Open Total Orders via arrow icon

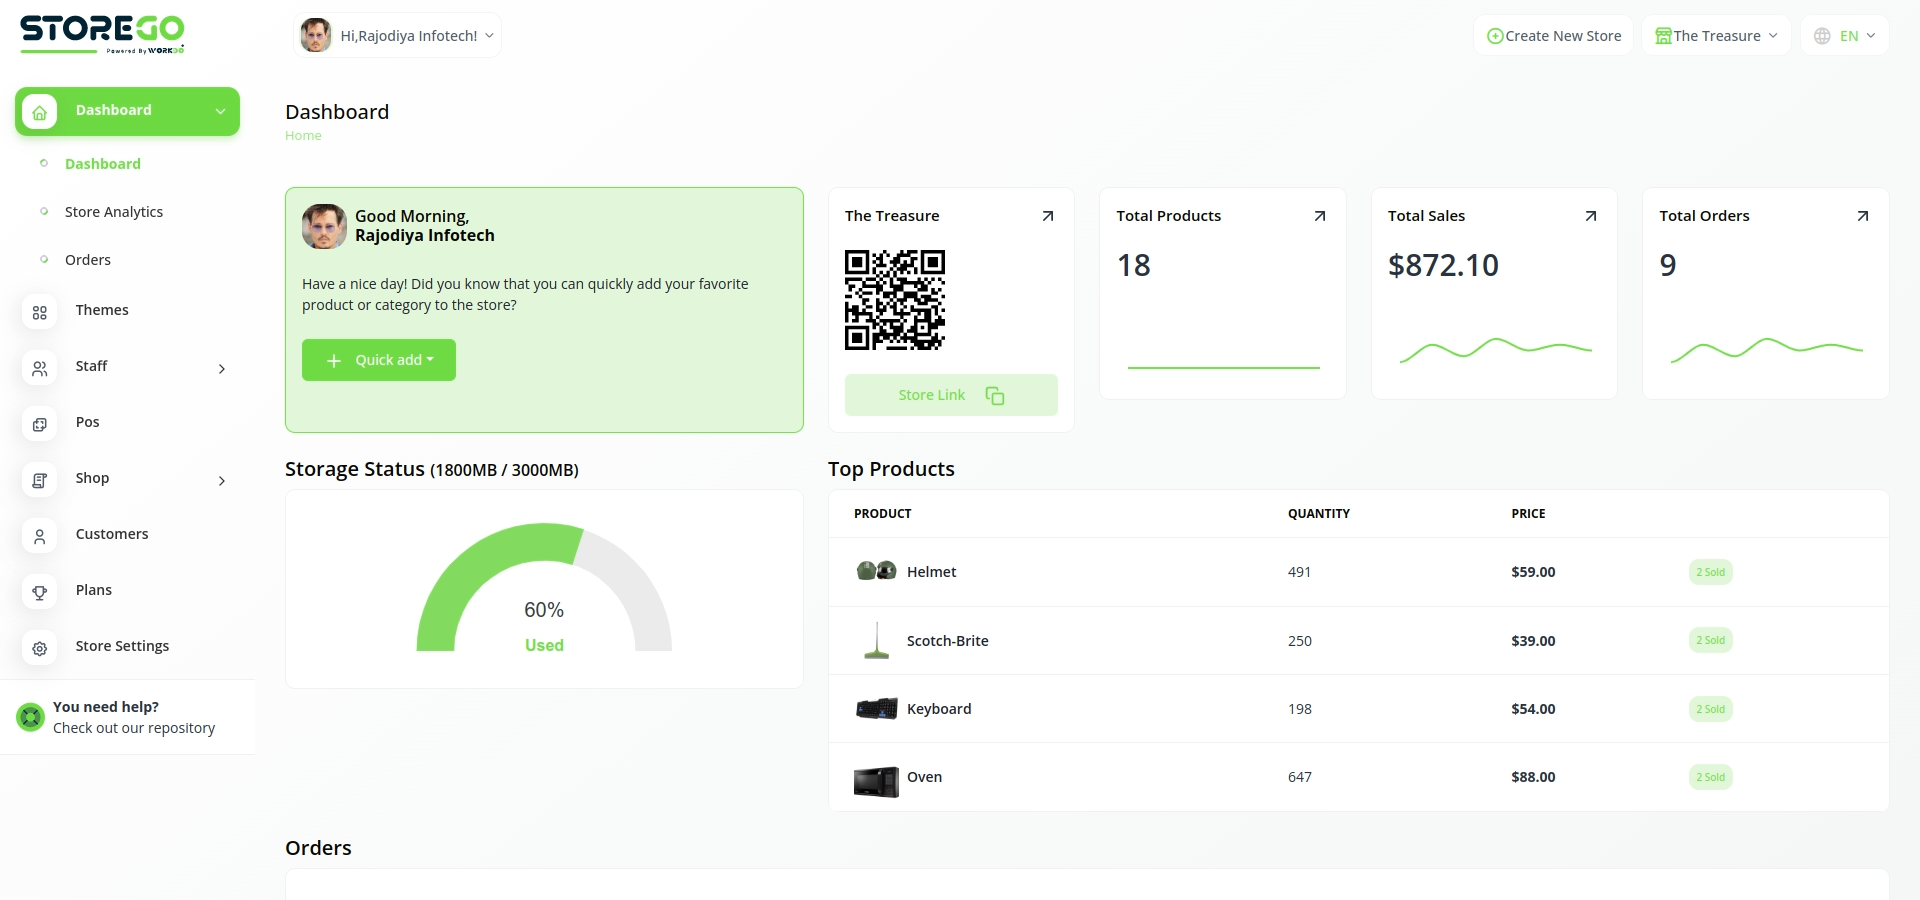pos(1862,216)
